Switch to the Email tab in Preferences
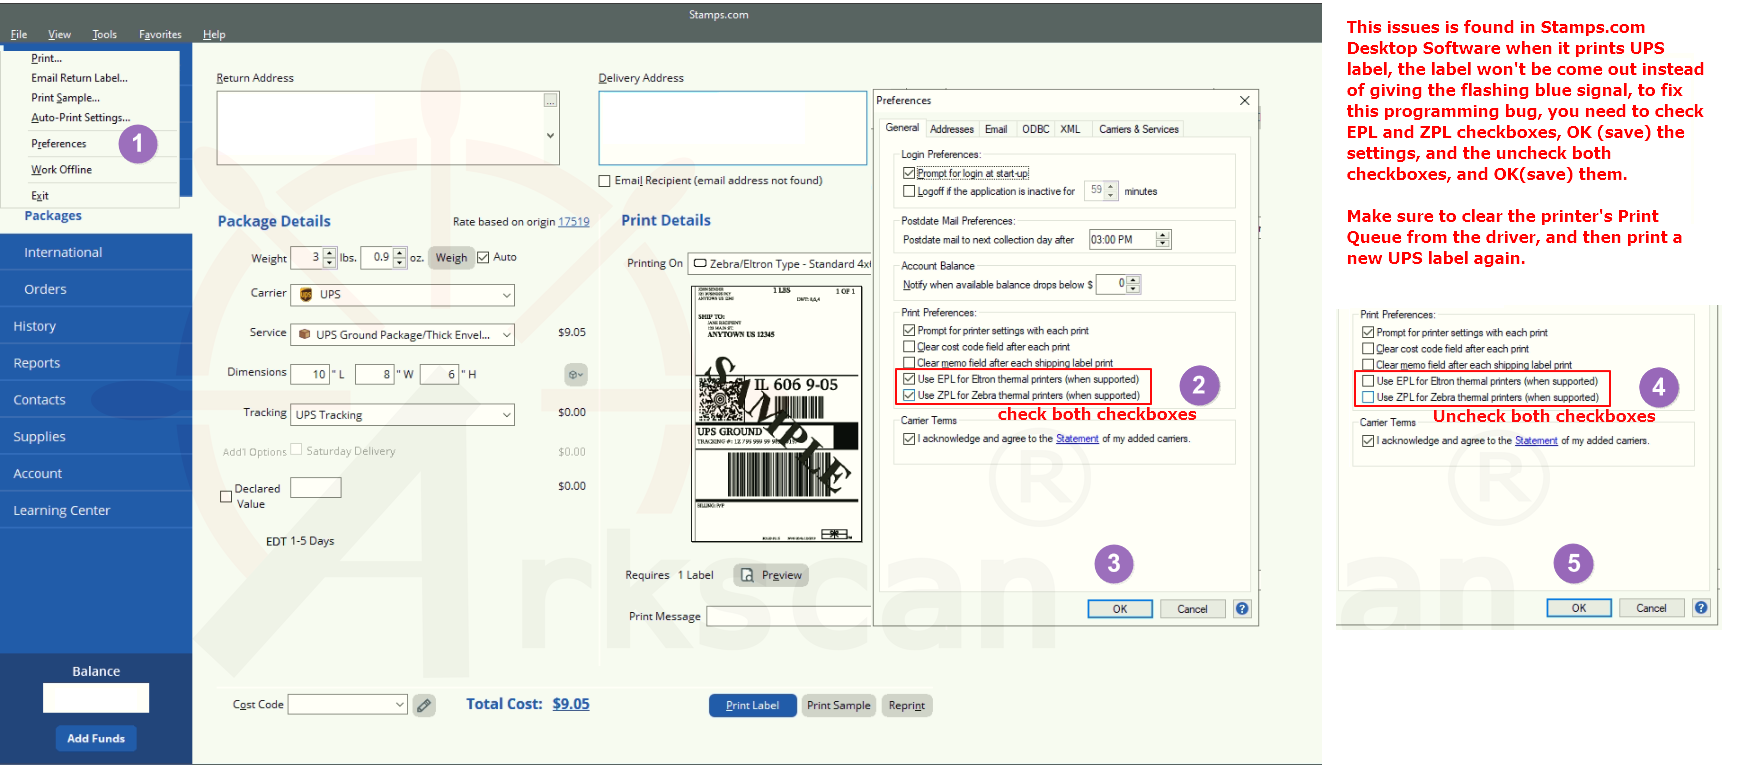 tap(996, 129)
